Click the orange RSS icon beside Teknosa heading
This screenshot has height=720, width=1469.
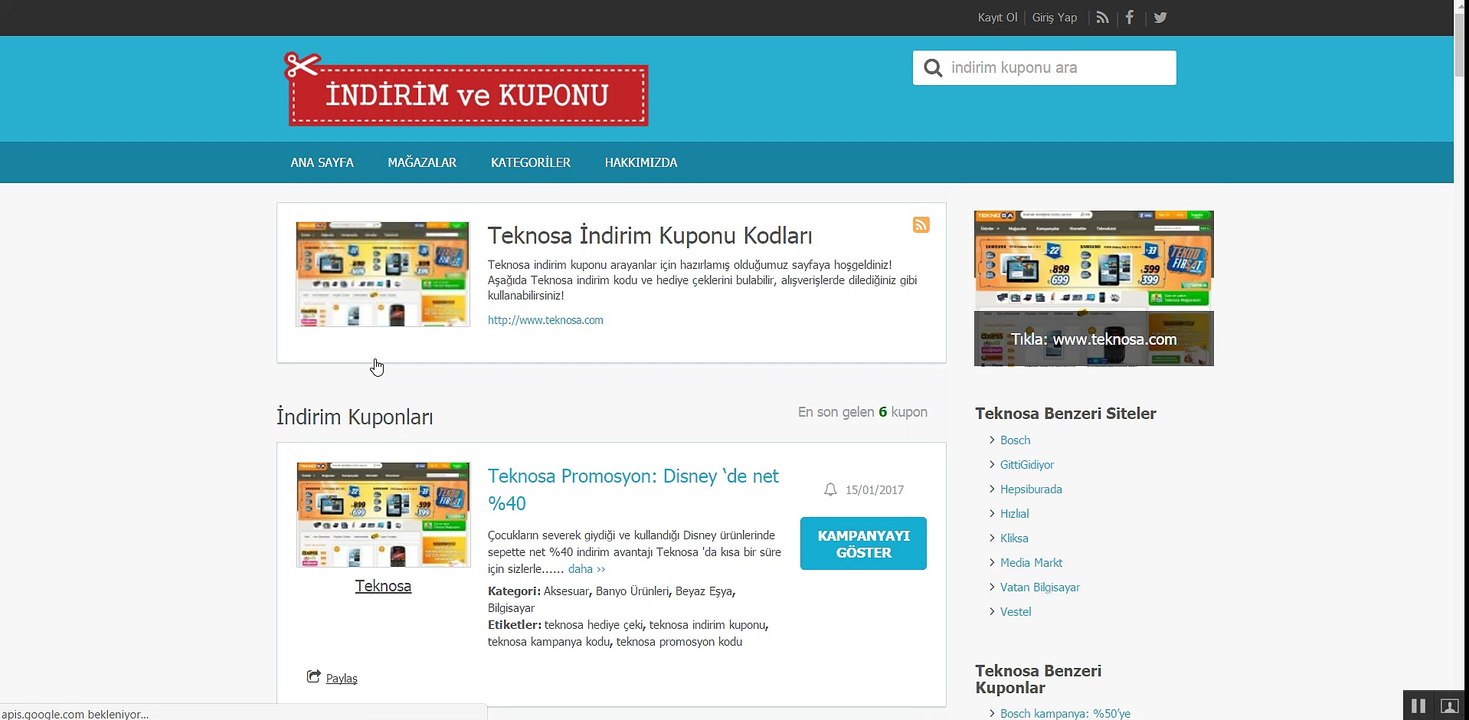(921, 225)
